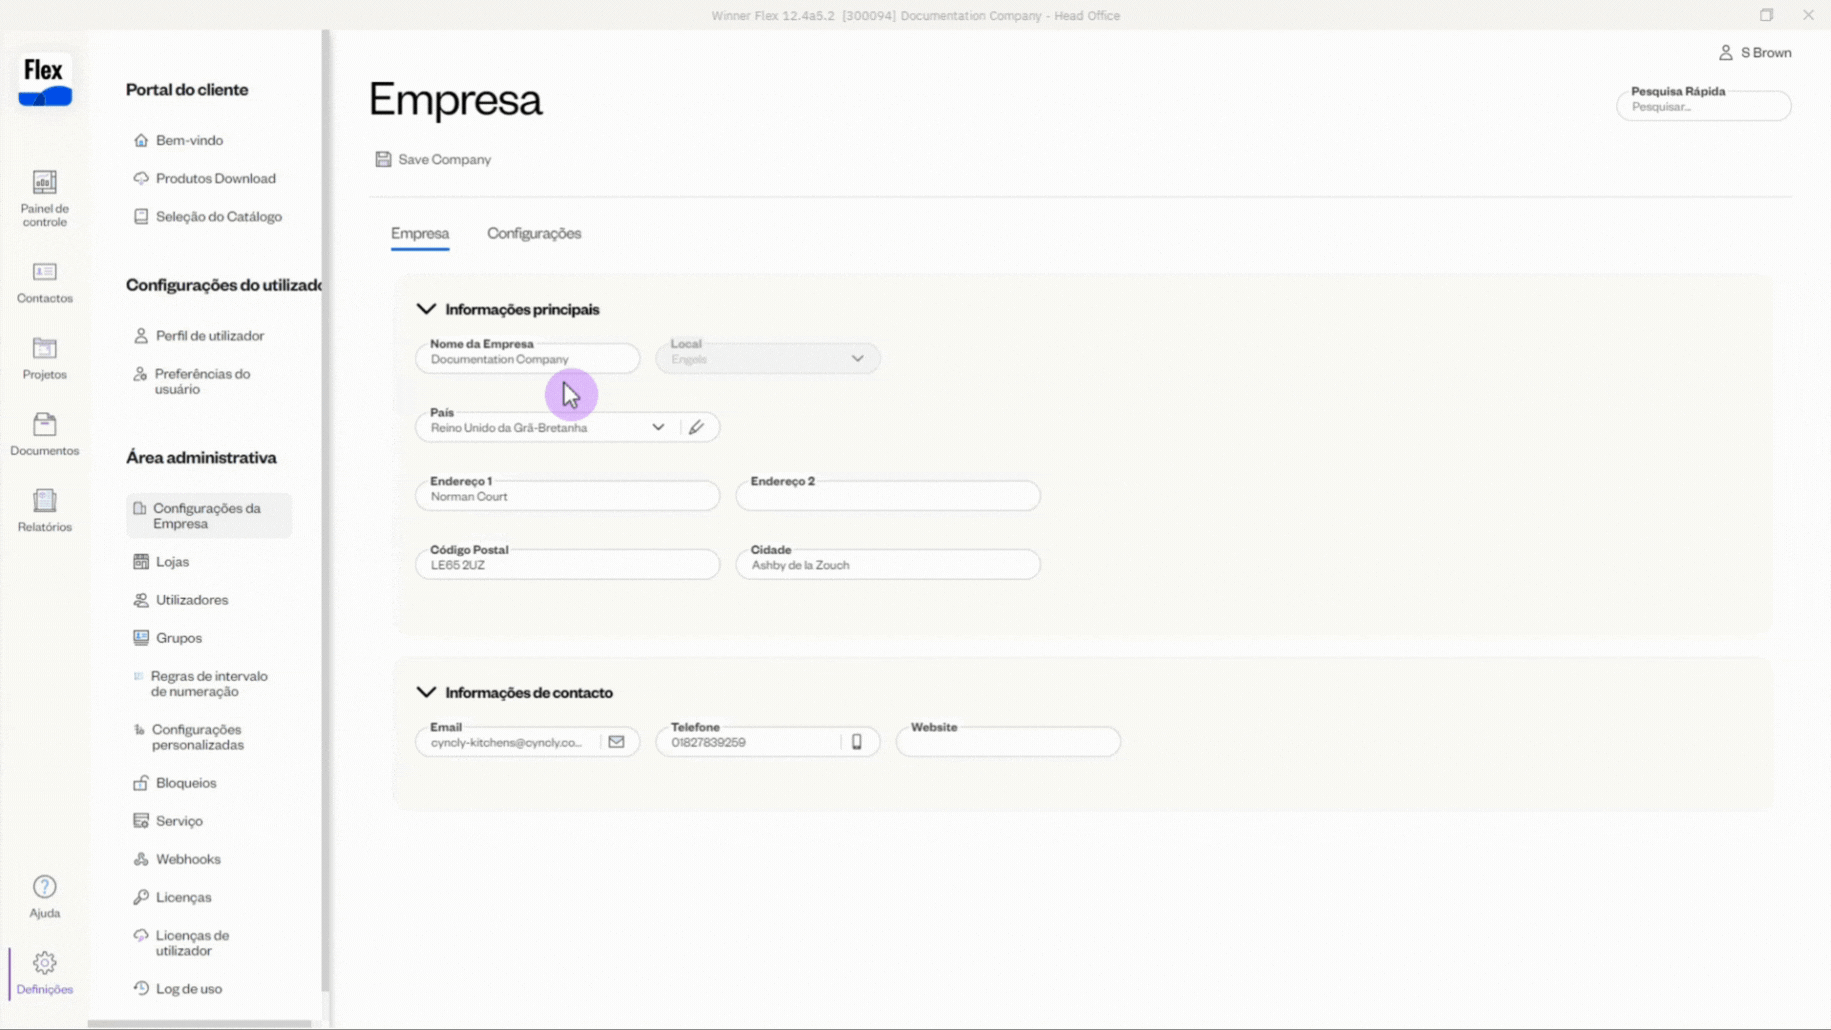The height and width of the screenshot is (1030, 1831).
Task: Select Lojas in Área administrativa menu
Action: click(x=172, y=561)
